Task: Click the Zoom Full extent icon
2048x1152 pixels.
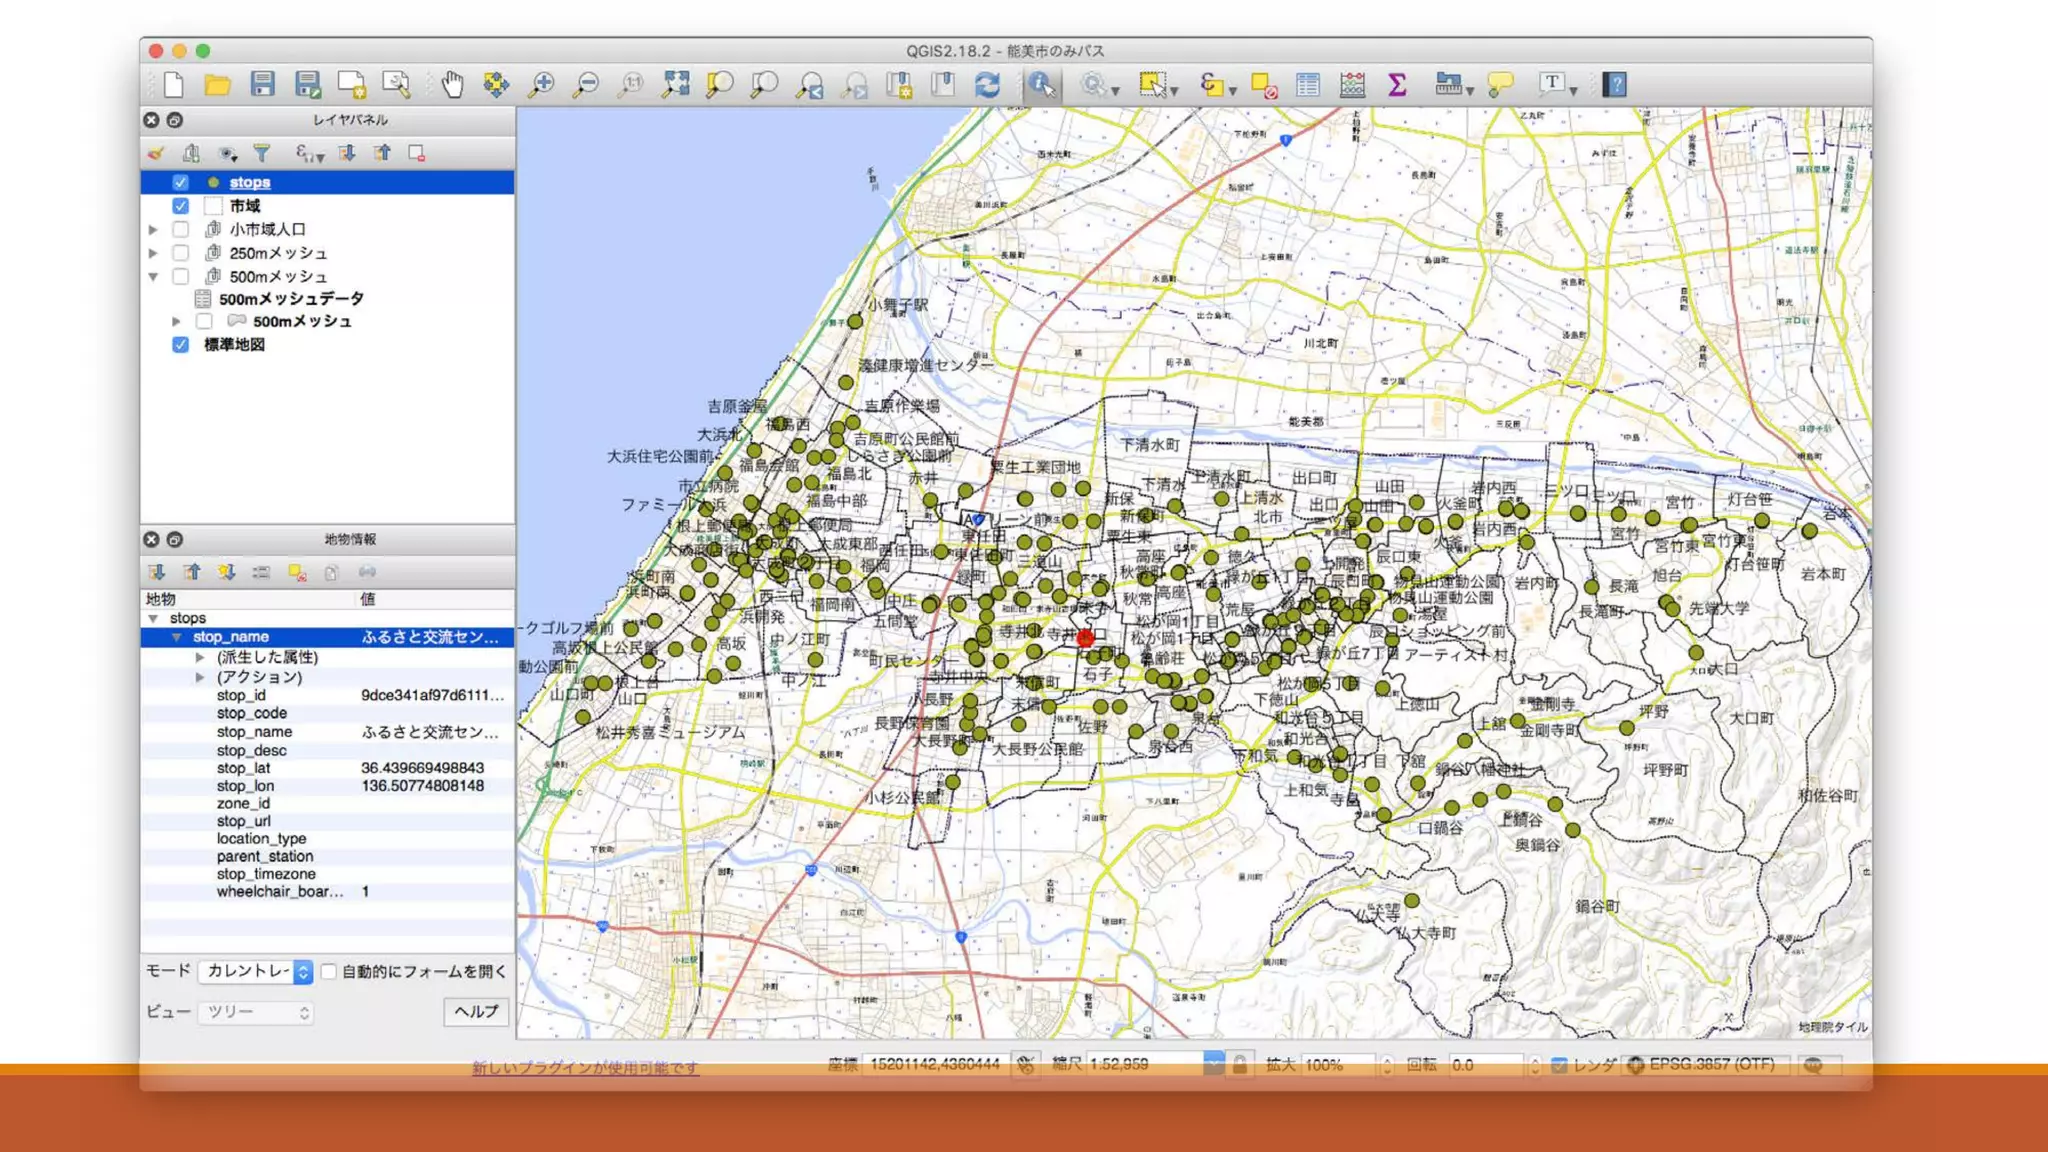Action: pyautogui.click(x=675, y=85)
